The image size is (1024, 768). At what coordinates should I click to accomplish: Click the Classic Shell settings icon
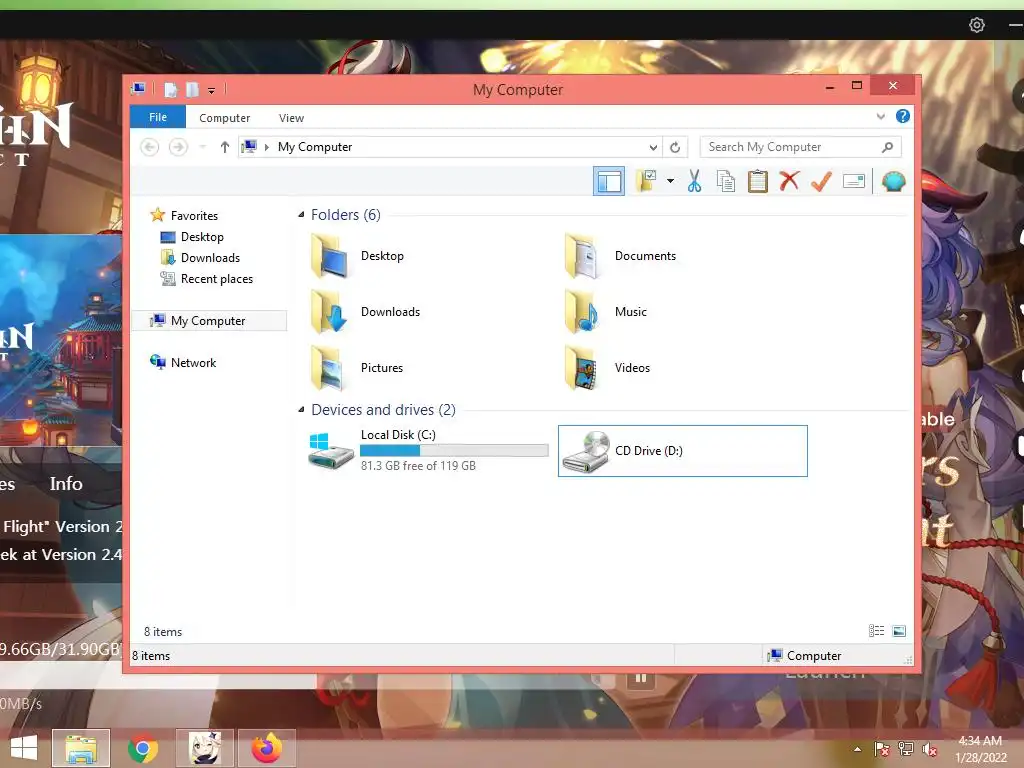pos(893,181)
